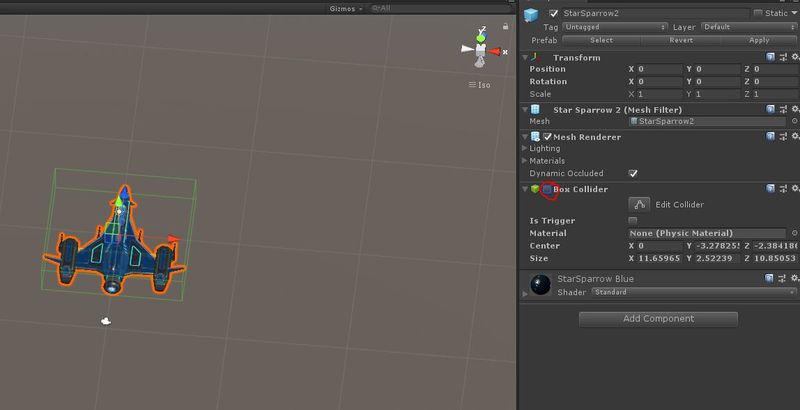Click the green Box Collider component icon
Image resolution: width=800 pixels, height=410 pixels.
click(535, 189)
